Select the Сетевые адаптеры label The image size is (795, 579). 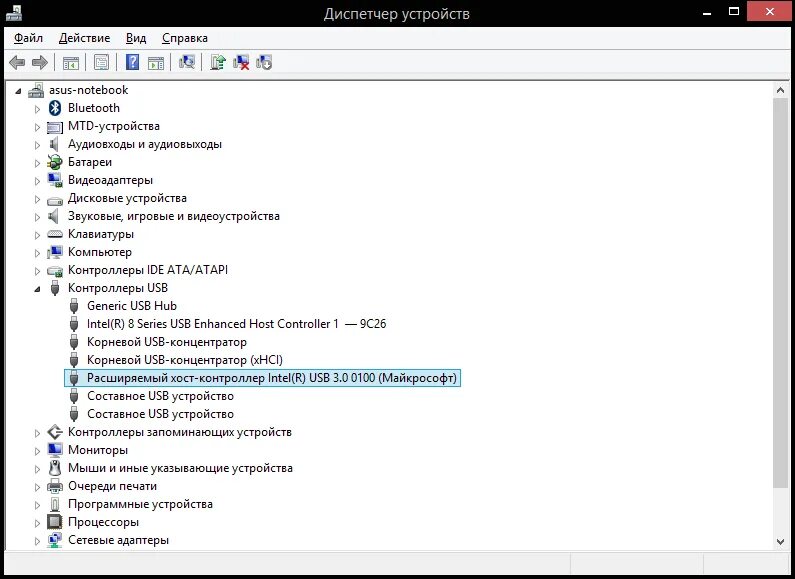click(118, 540)
